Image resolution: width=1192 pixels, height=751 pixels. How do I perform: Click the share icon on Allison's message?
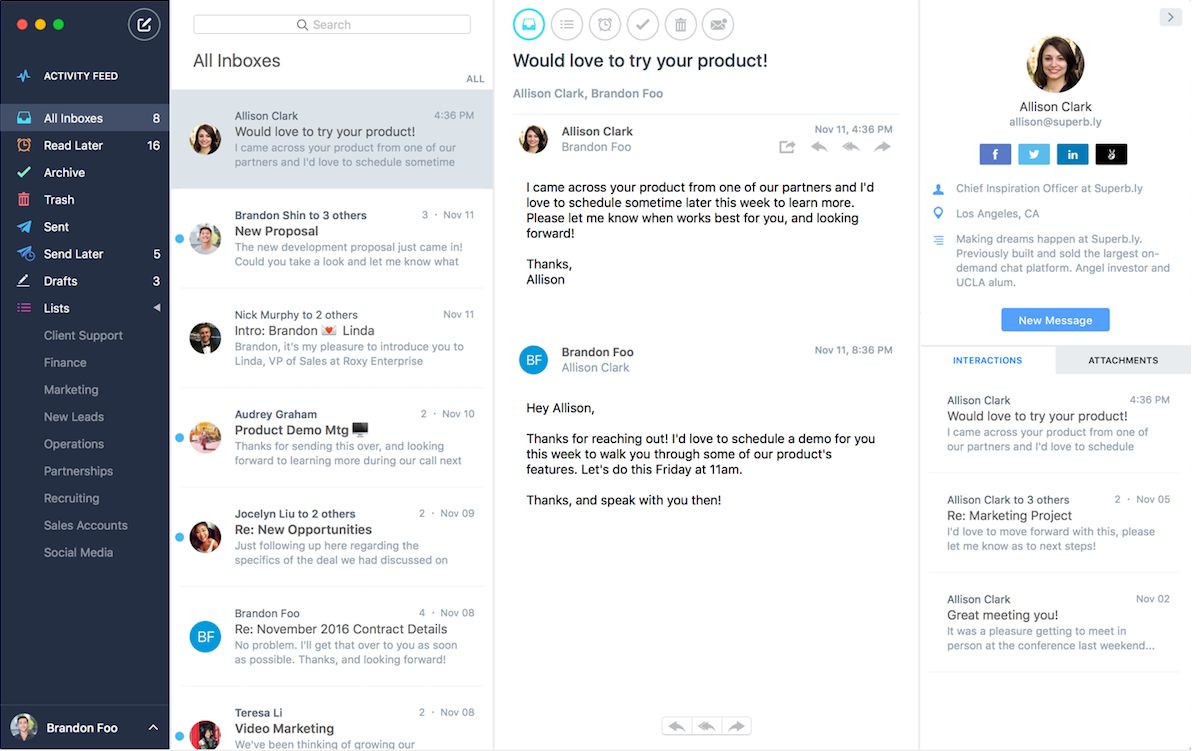pyautogui.click(x=787, y=147)
